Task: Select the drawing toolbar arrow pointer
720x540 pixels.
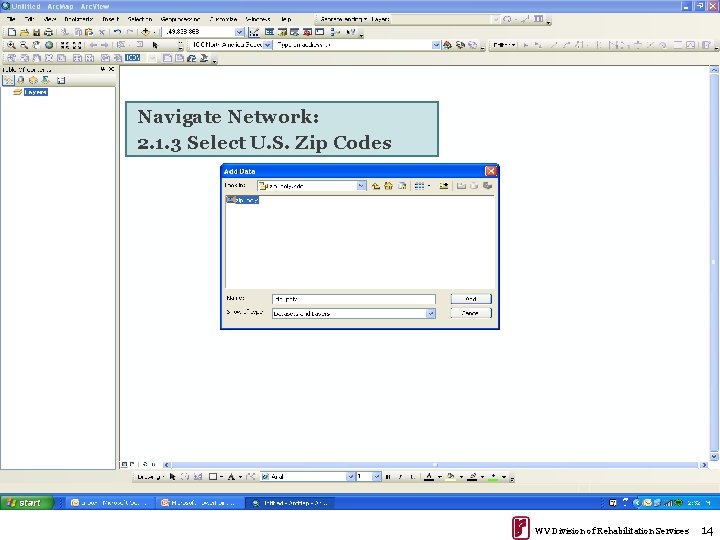Action: (173, 477)
